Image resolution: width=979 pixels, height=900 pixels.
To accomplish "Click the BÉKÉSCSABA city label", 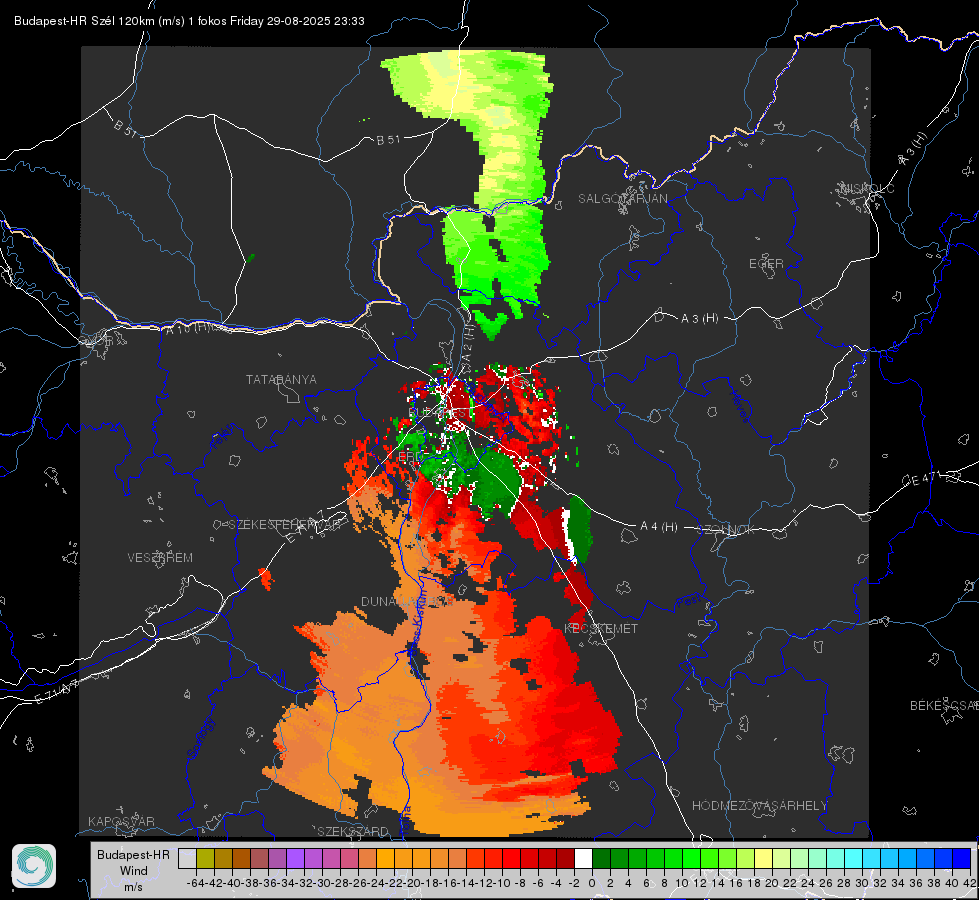I will click(x=944, y=705).
